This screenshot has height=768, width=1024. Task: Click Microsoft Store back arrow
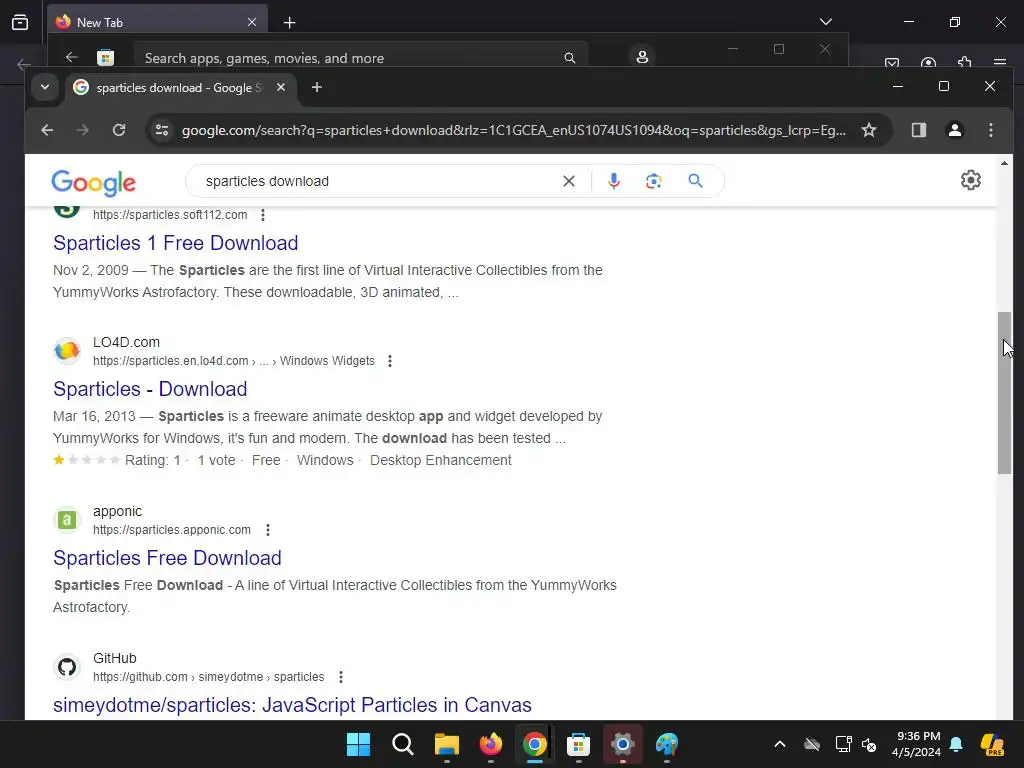point(72,57)
